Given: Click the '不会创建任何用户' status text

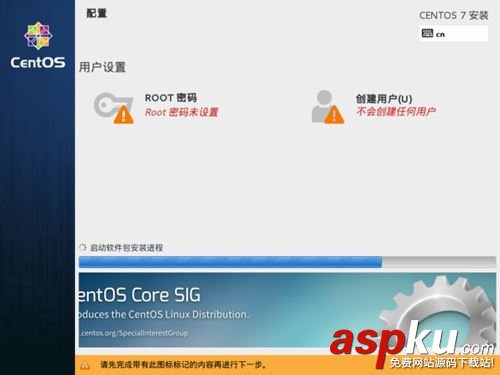Looking at the screenshot, I should coord(396,111).
